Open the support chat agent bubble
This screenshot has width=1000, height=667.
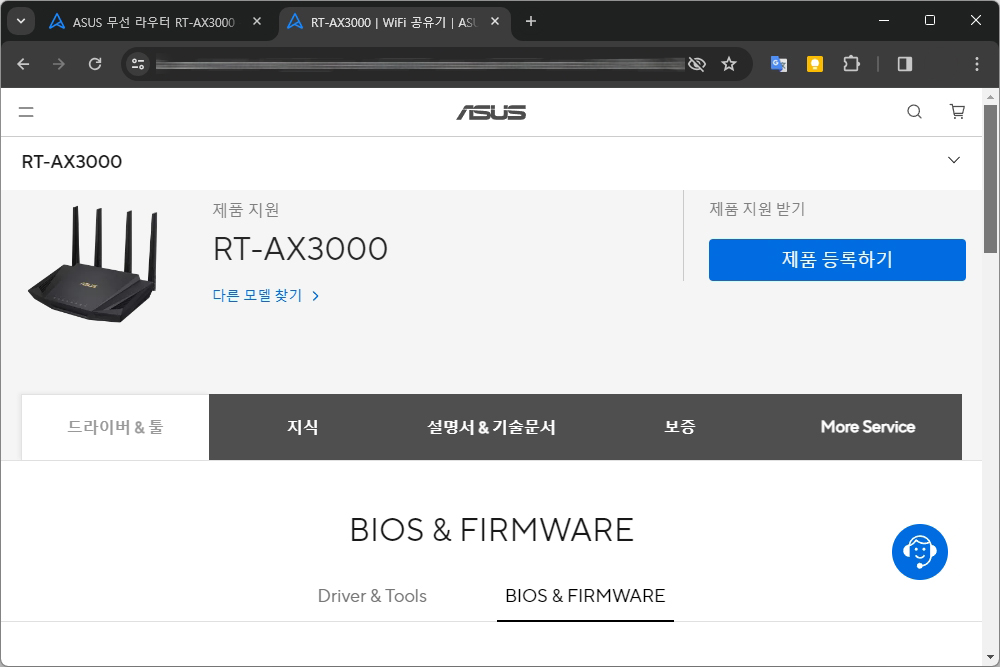pos(920,552)
